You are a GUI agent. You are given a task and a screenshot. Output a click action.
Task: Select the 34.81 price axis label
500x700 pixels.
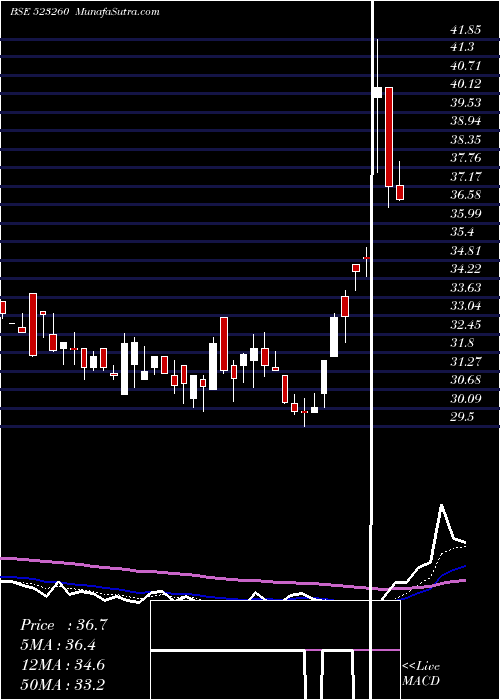pyautogui.click(x=466, y=251)
